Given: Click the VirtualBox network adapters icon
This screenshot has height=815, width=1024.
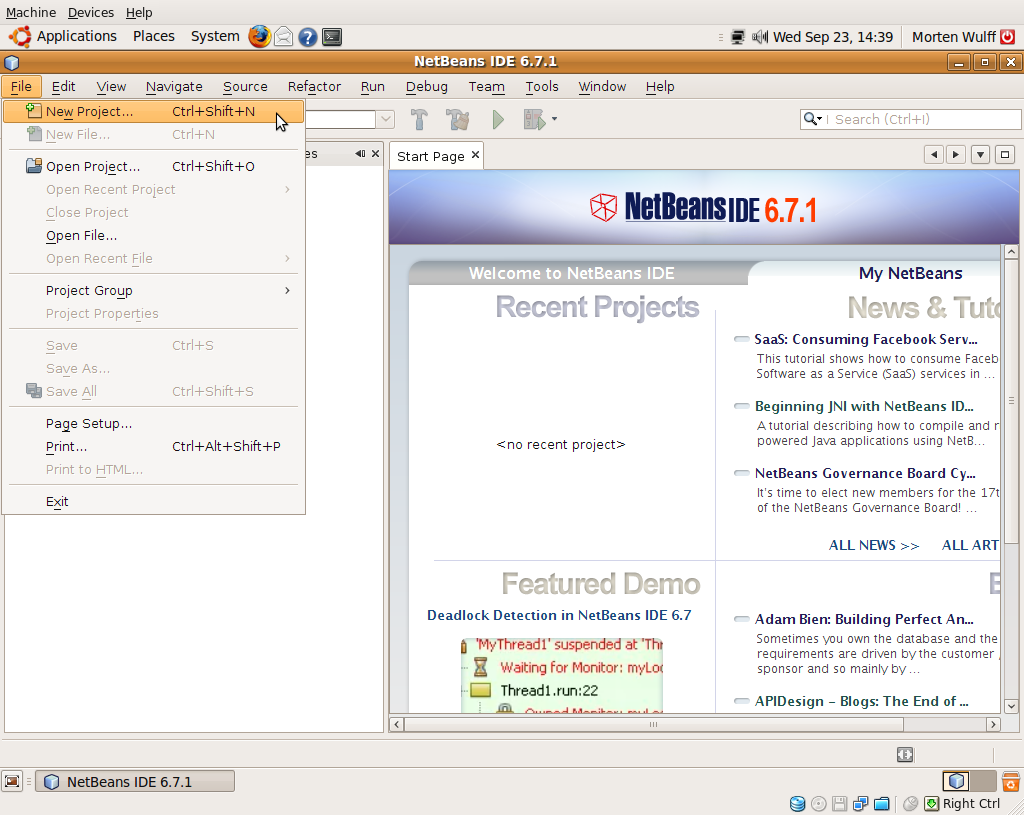Looking at the screenshot, I should click(x=860, y=804).
